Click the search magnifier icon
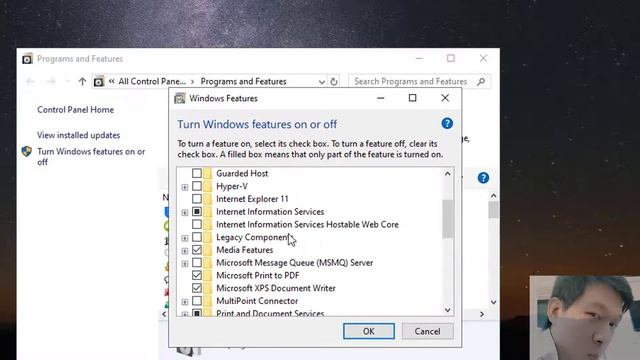640x360 pixels. coord(481,82)
